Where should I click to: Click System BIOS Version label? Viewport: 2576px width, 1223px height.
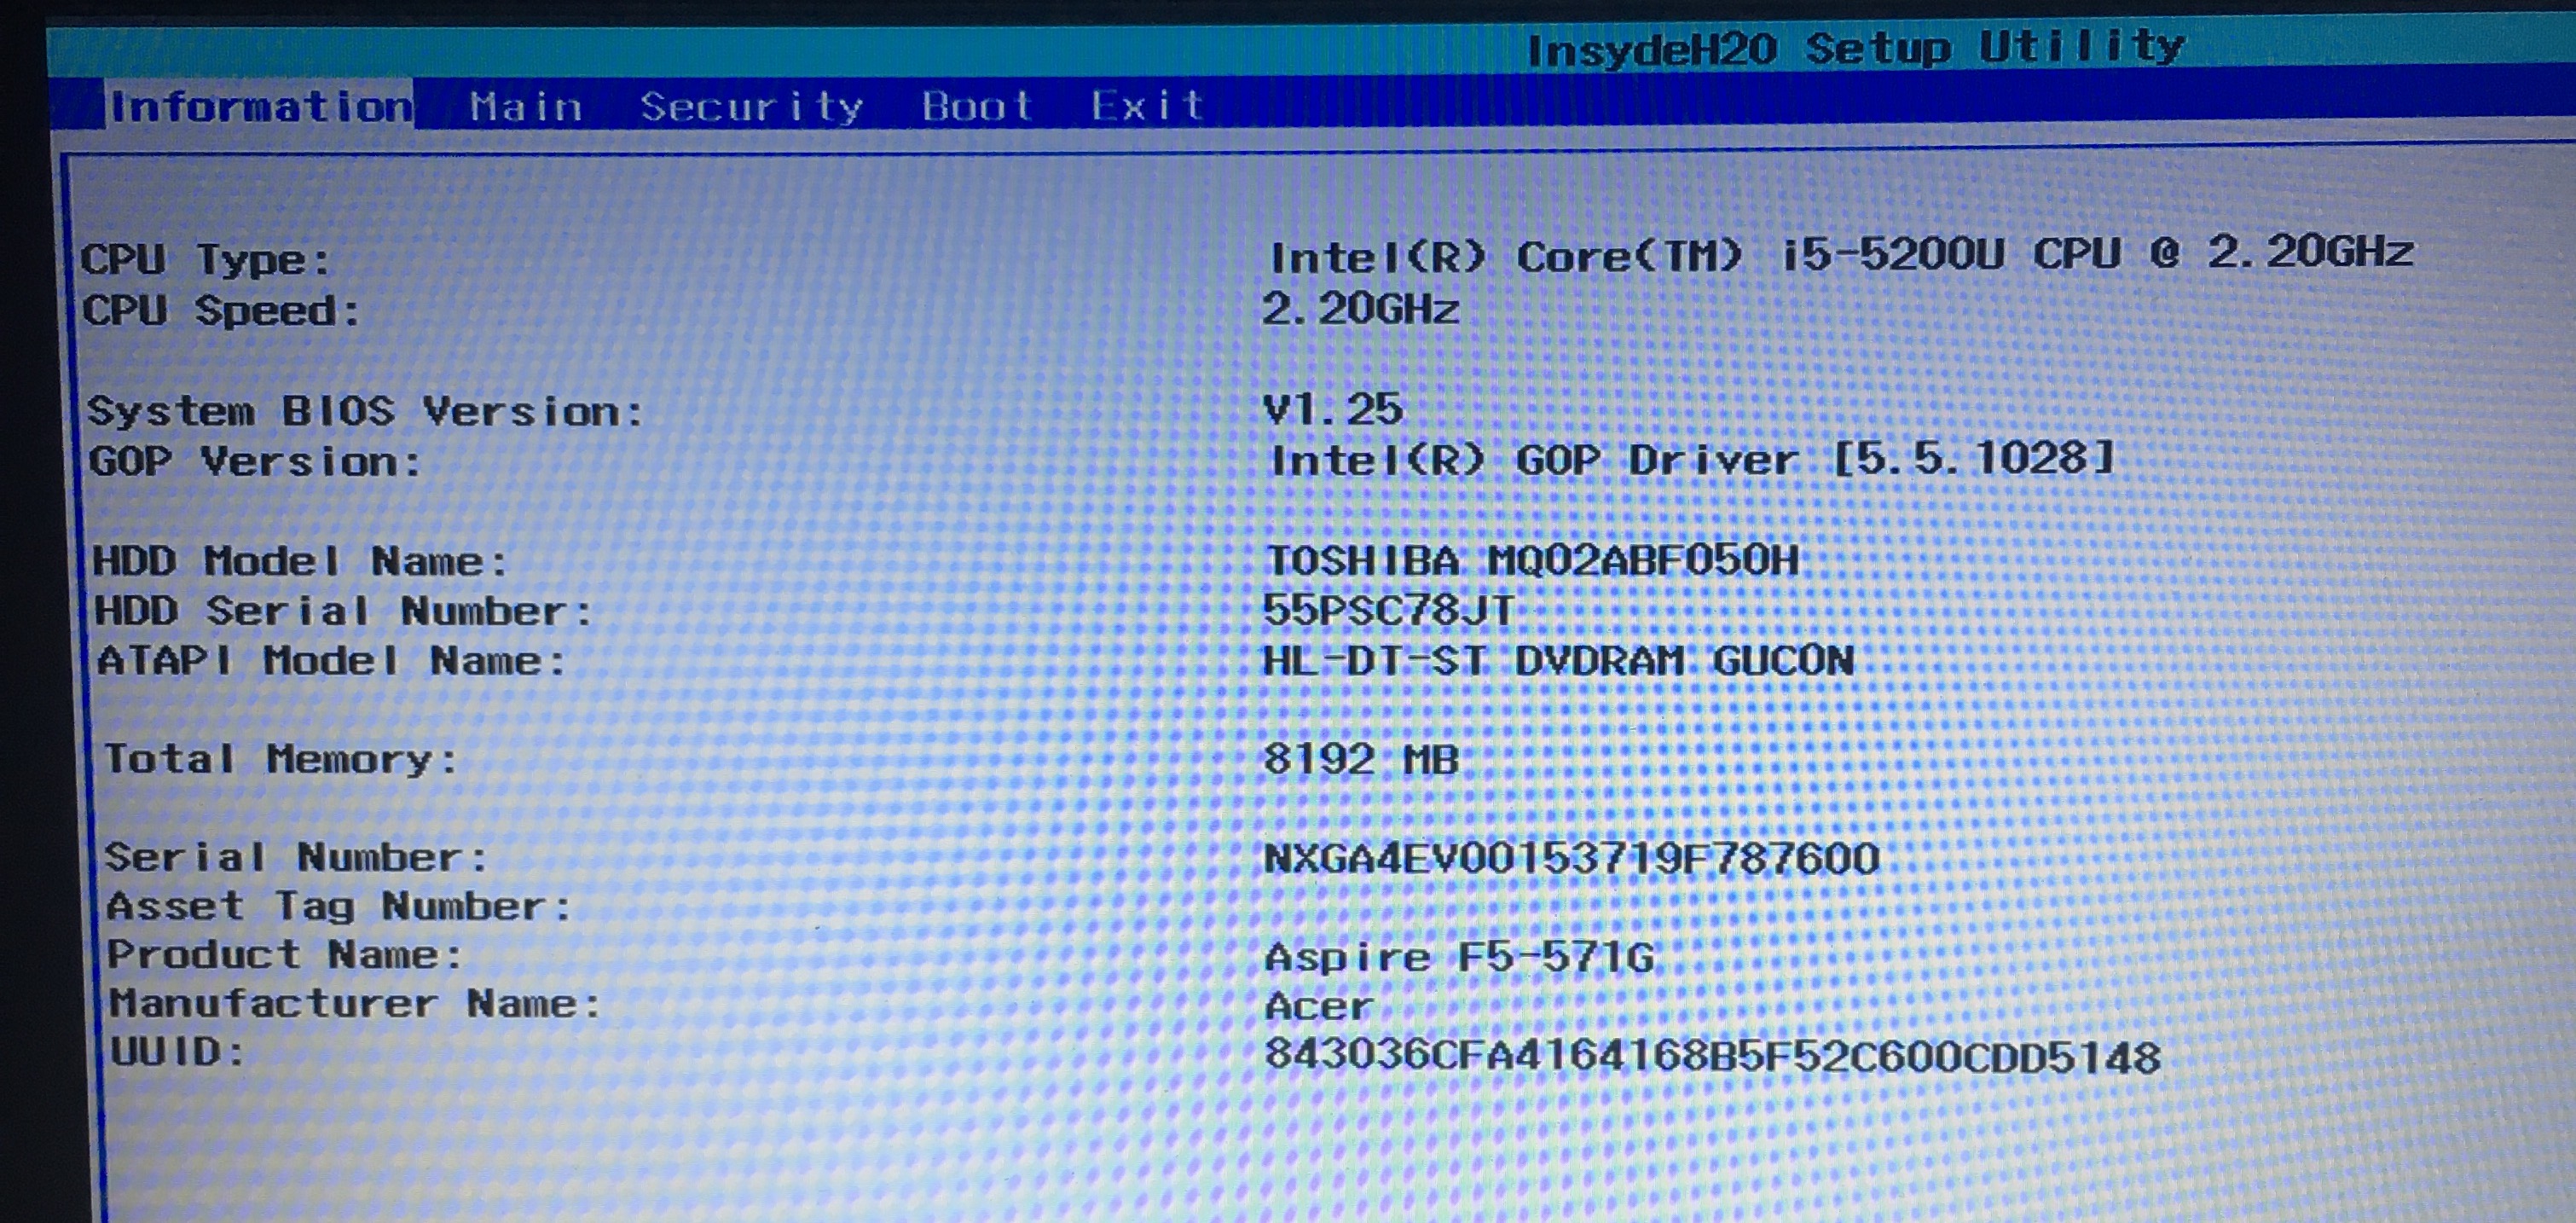click(x=365, y=411)
